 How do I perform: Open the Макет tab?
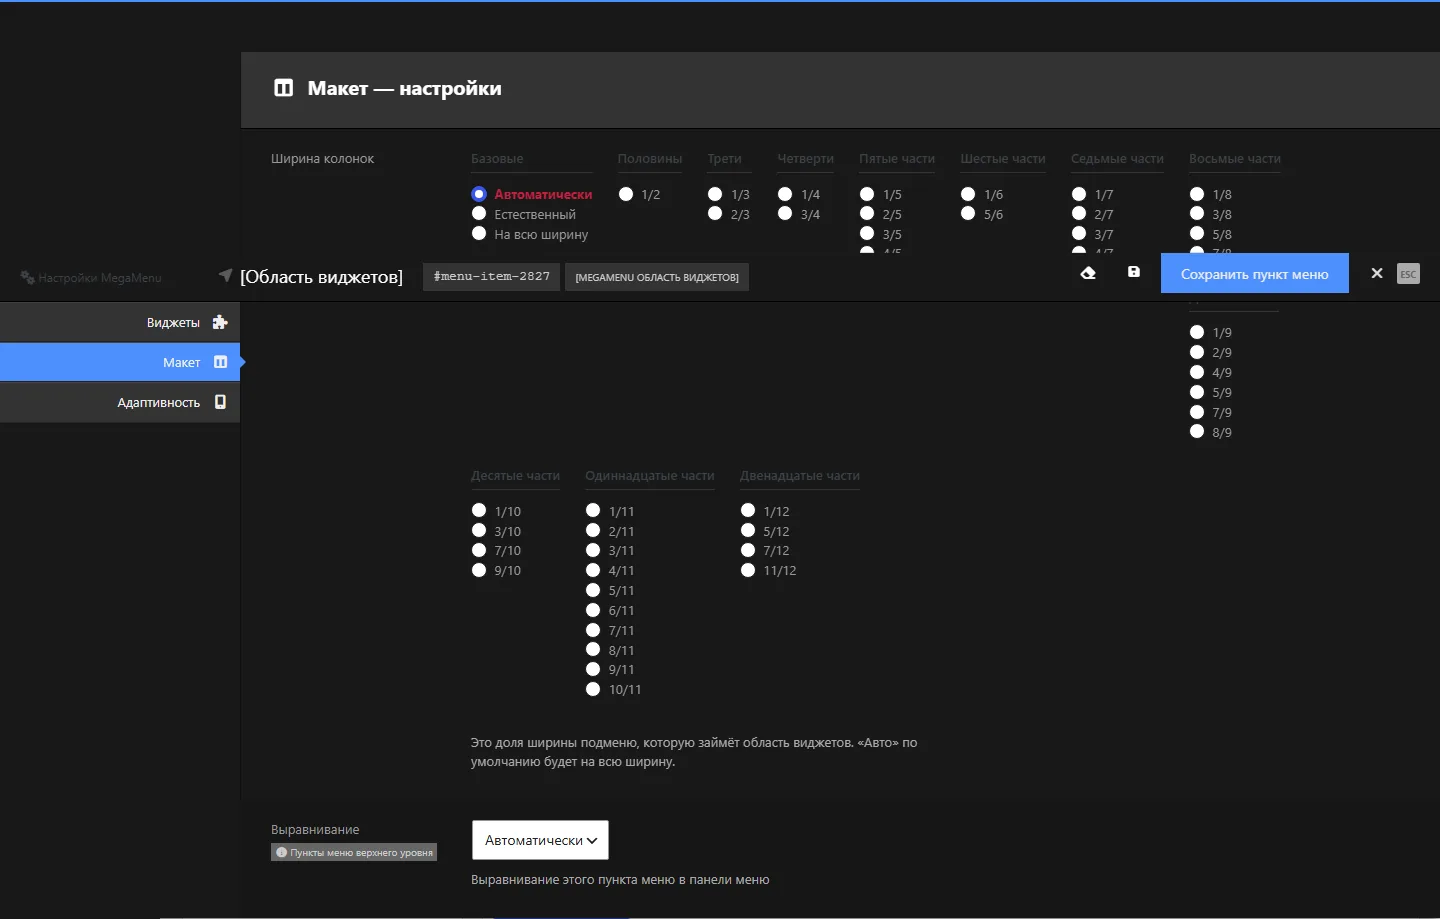(x=120, y=362)
